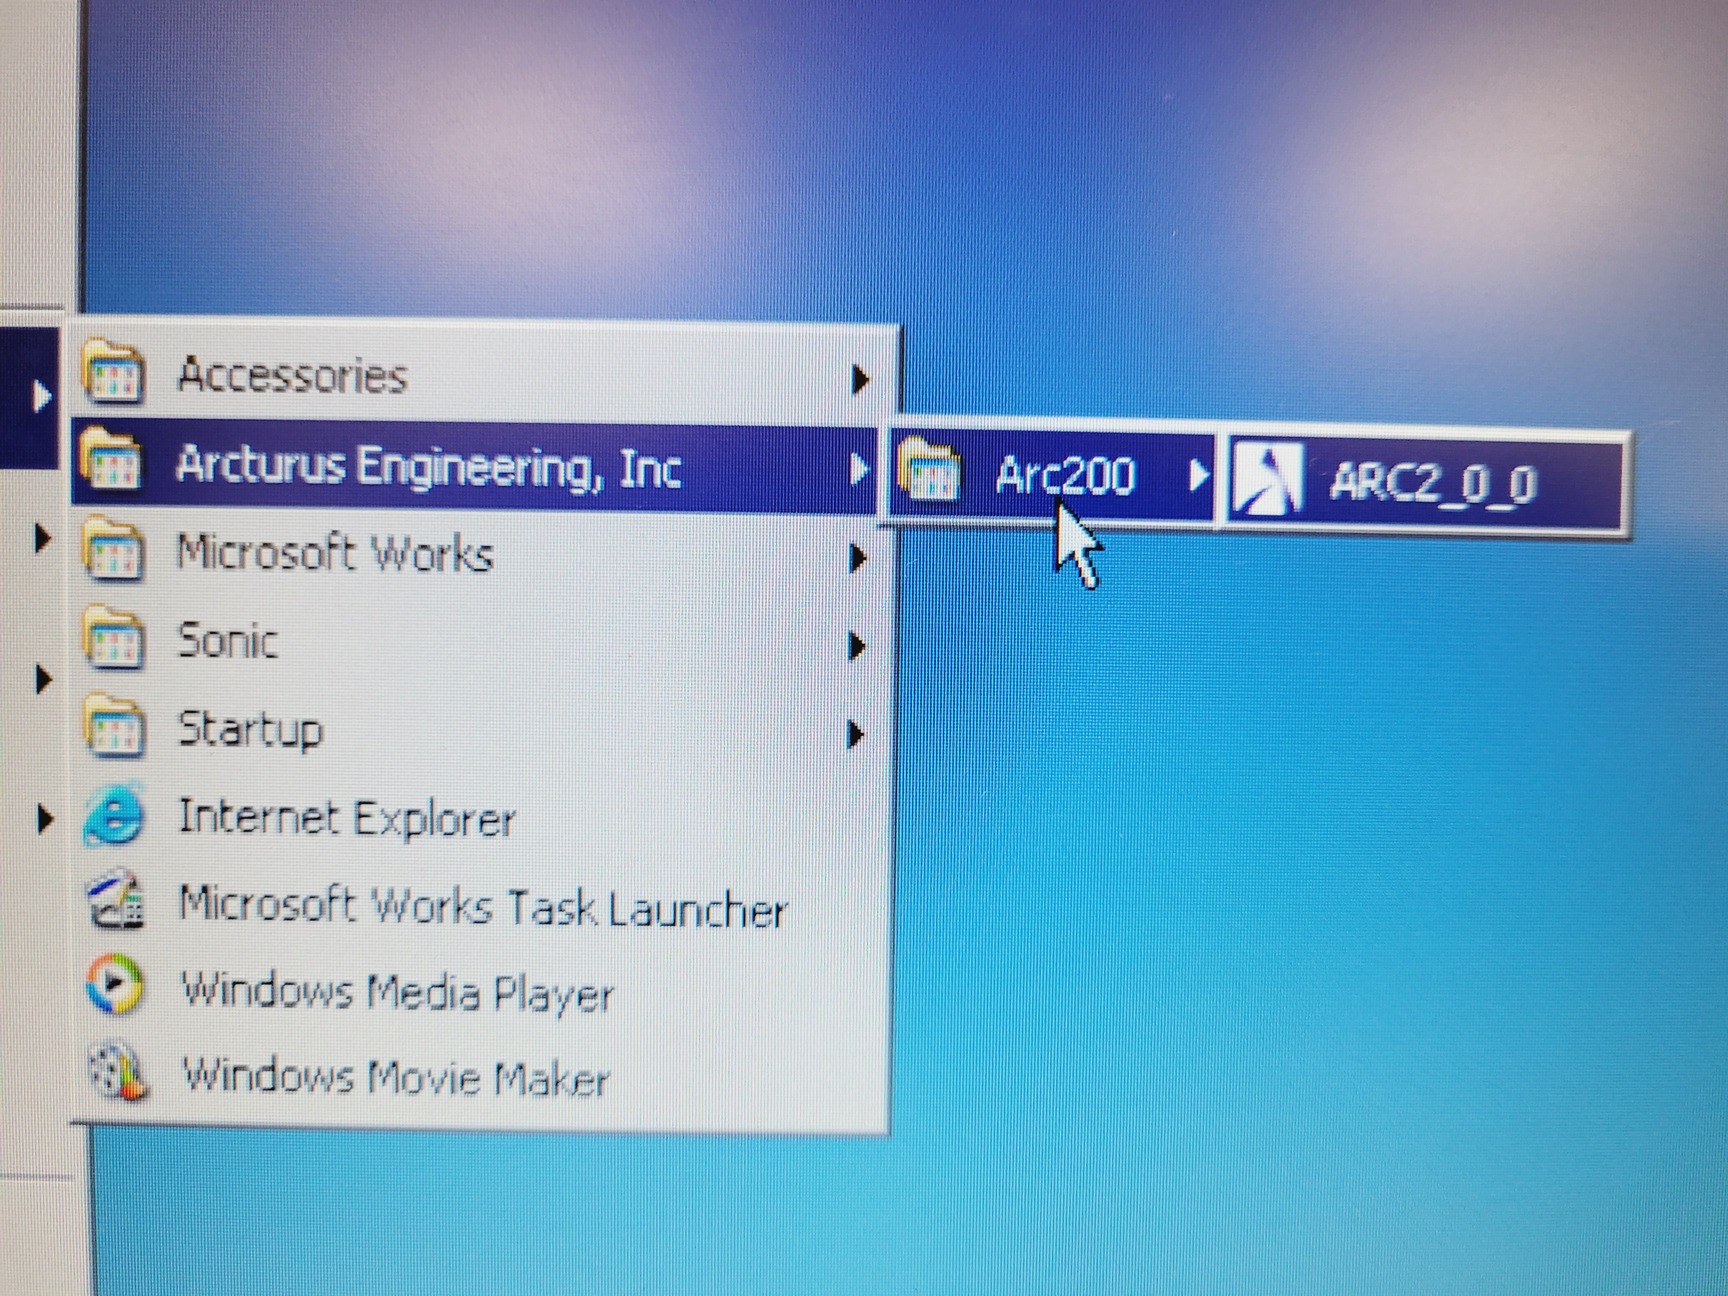Image resolution: width=1728 pixels, height=1296 pixels.
Task: Expand the Sonic submenu arrow
Action: pos(856,647)
